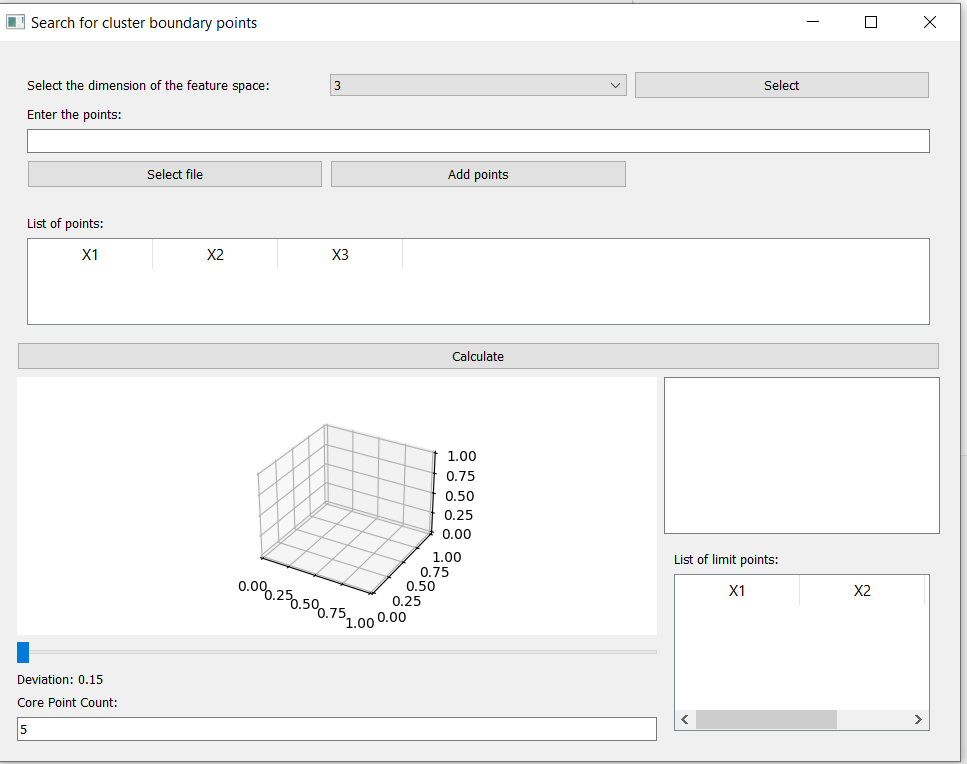This screenshot has height=764, width=967.
Task: Click the X2 column header in List of points
Action: [x=215, y=254]
